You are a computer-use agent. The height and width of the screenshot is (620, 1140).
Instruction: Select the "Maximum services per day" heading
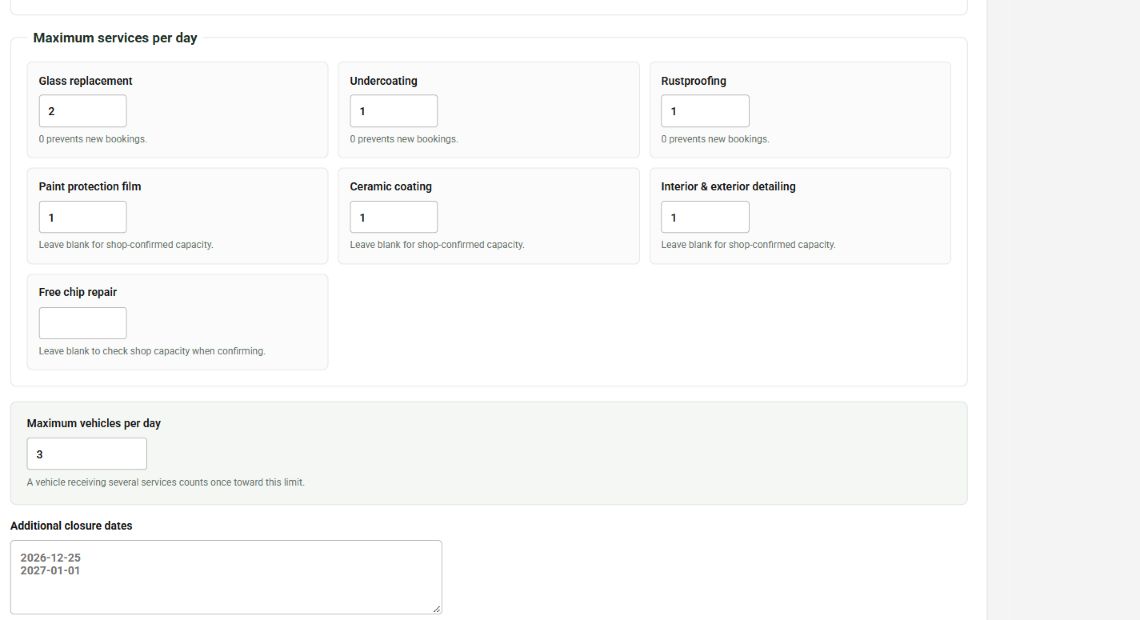(115, 38)
